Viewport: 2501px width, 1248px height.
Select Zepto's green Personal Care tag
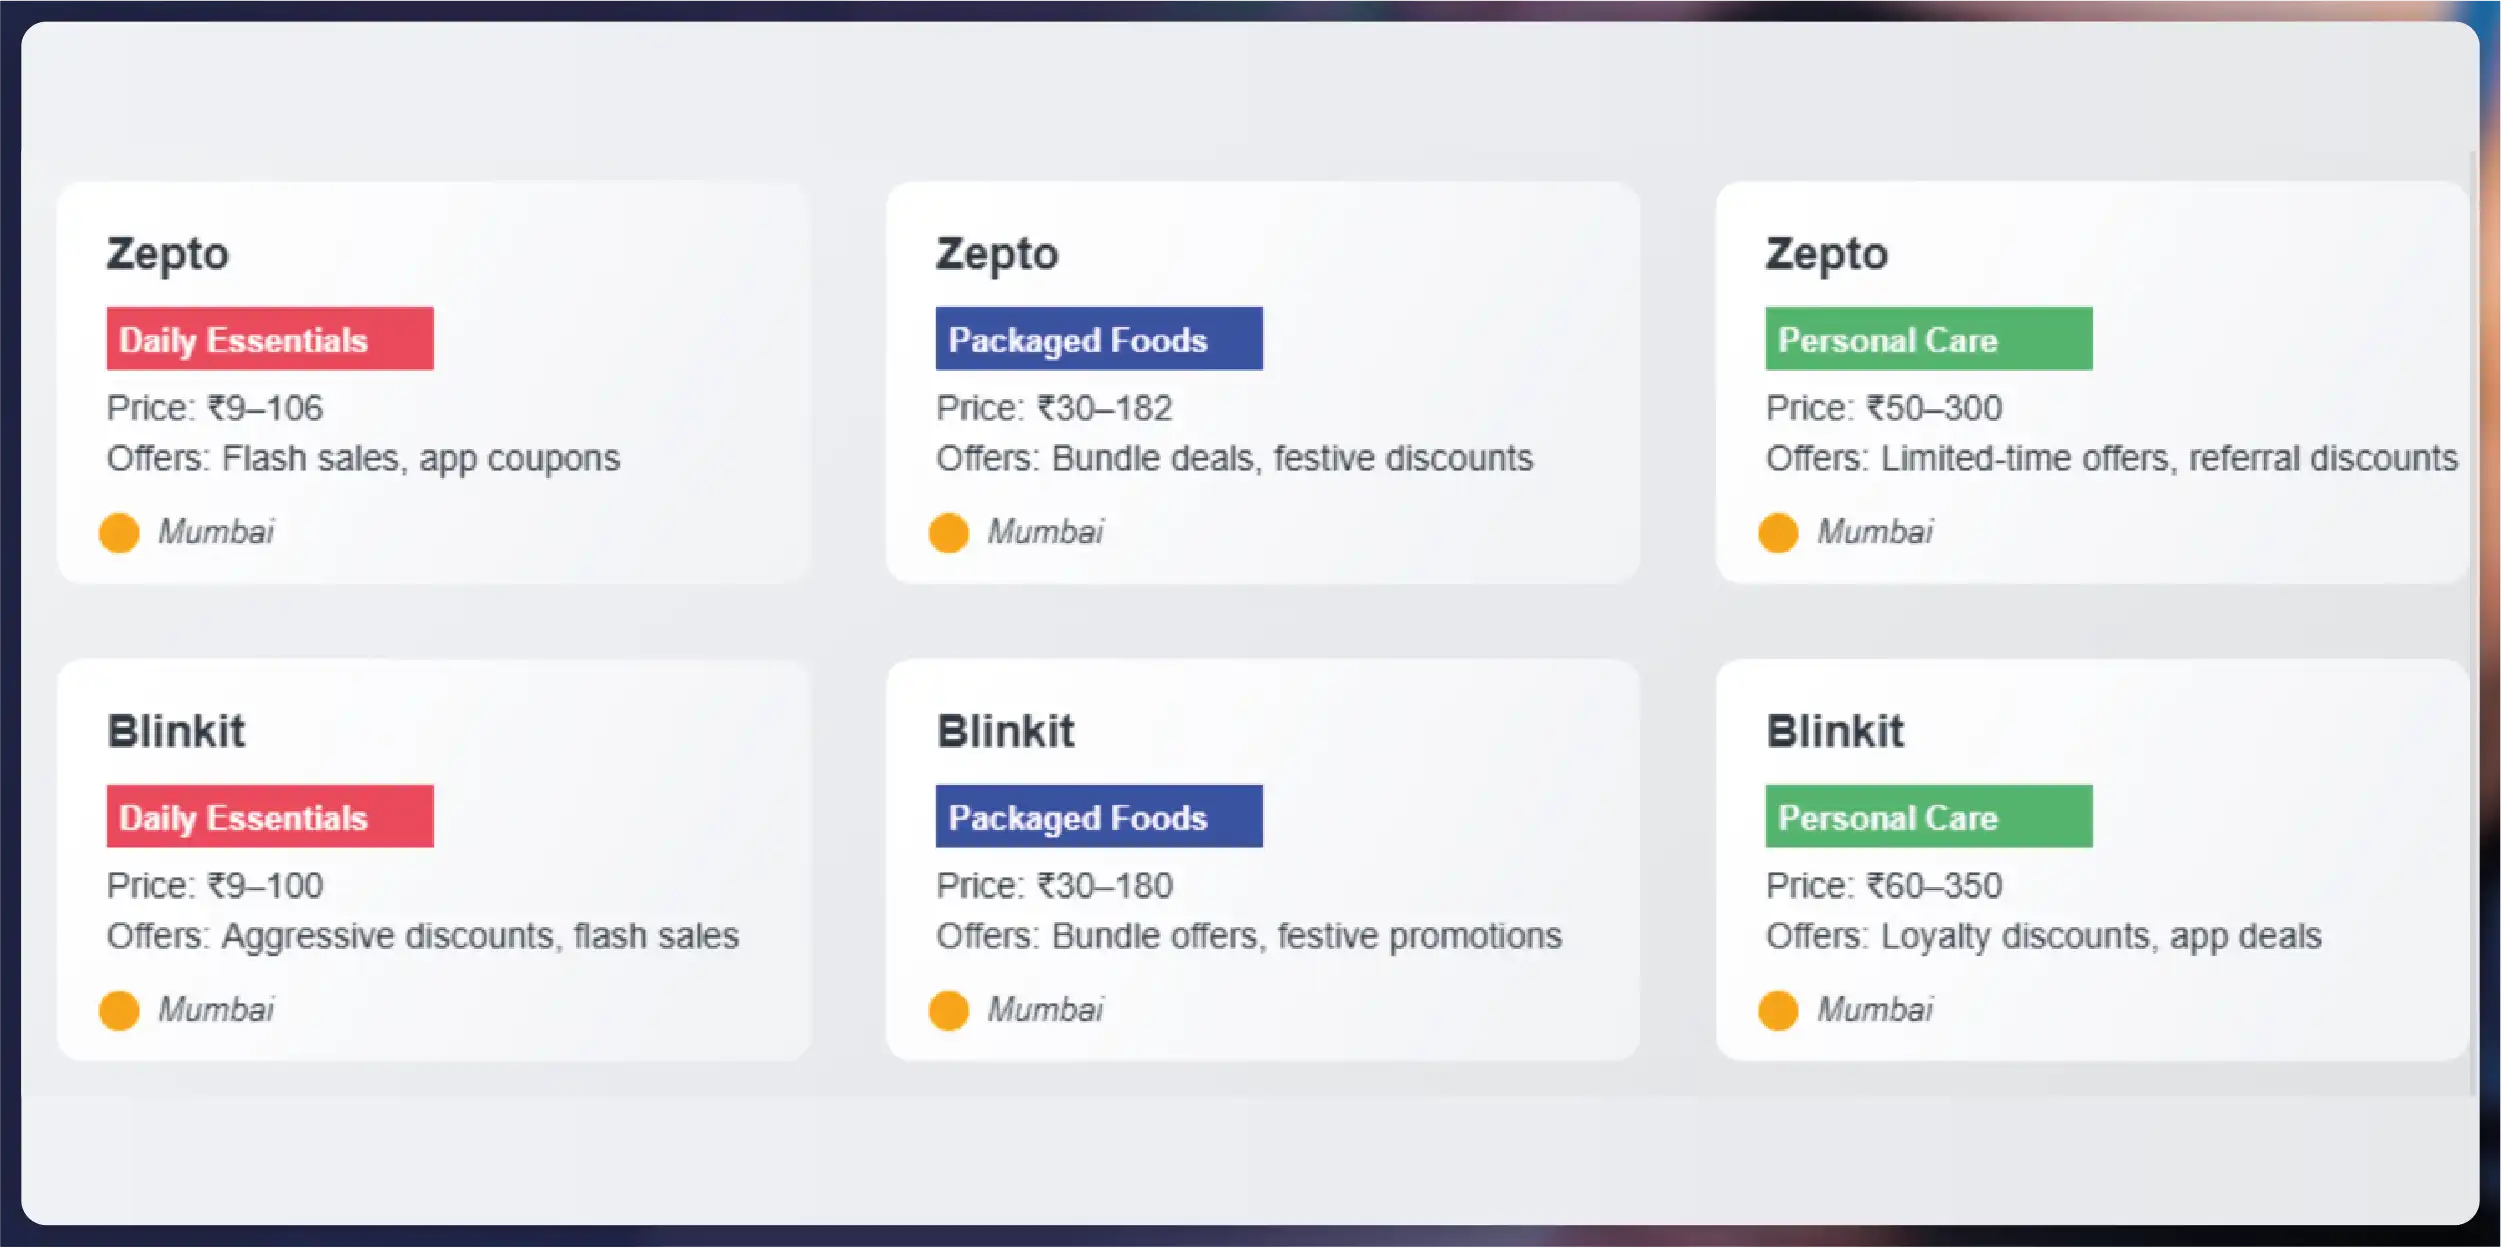coord(1928,339)
